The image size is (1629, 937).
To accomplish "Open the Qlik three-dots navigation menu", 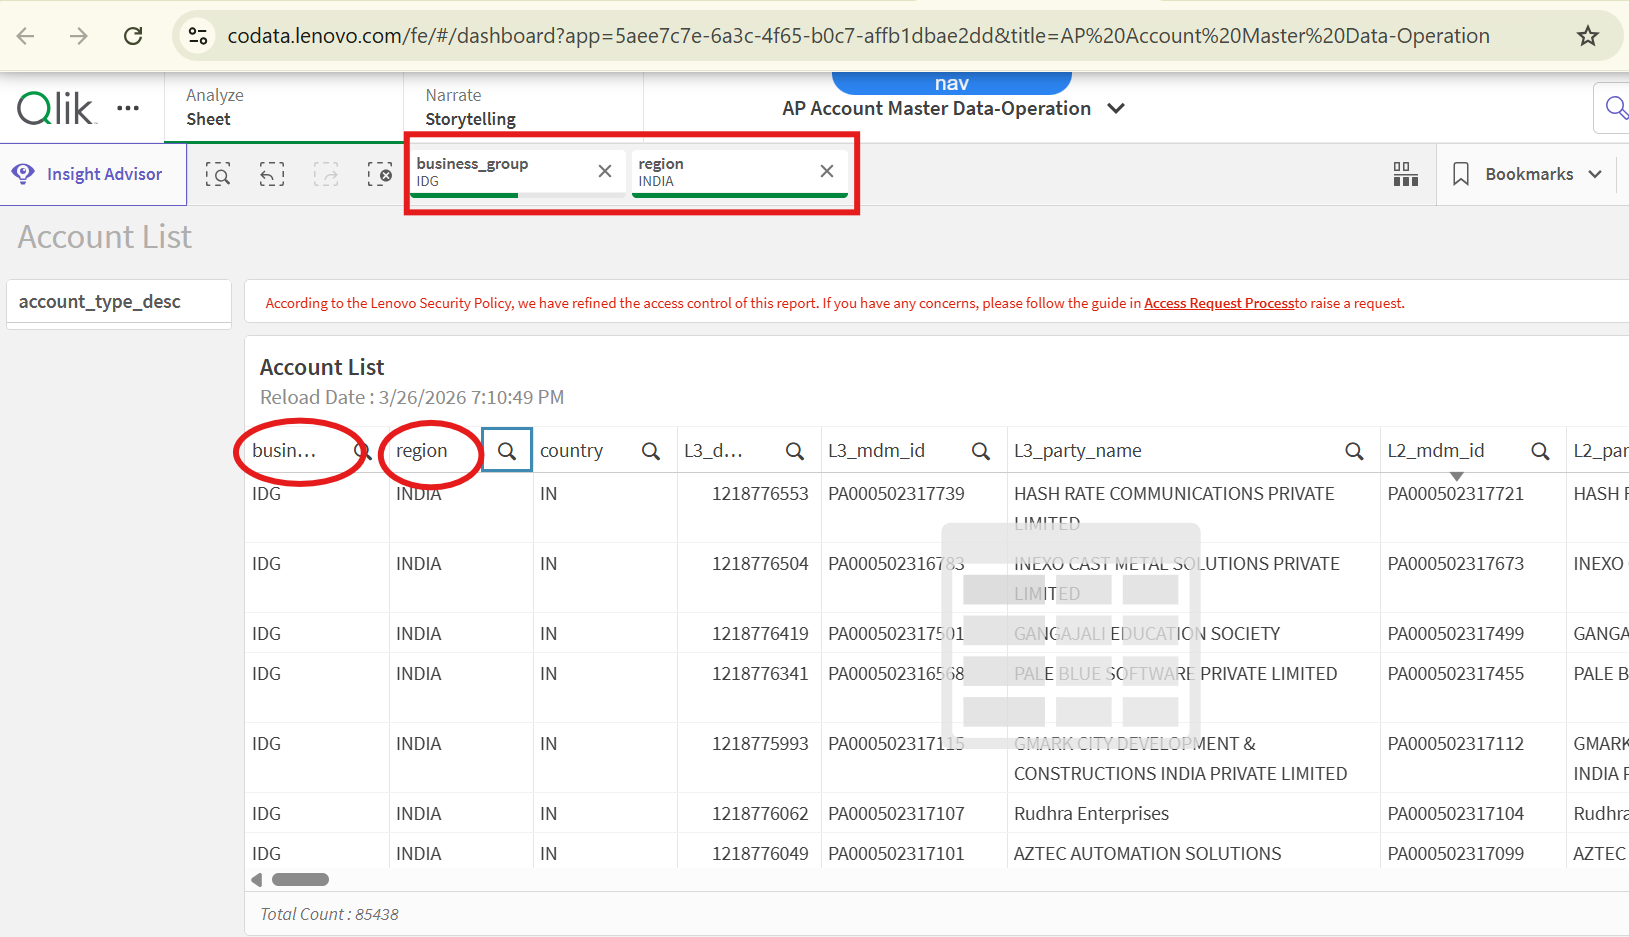I will [128, 108].
